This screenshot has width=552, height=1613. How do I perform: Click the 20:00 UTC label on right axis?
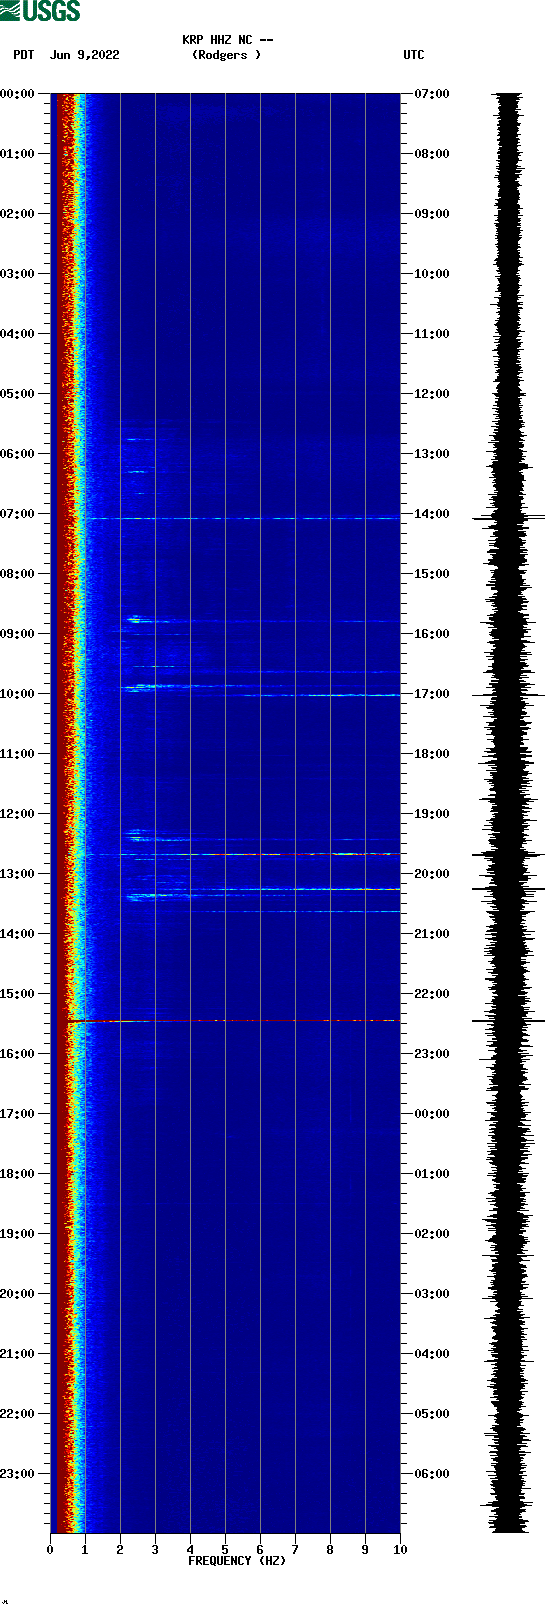coord(432,874)
